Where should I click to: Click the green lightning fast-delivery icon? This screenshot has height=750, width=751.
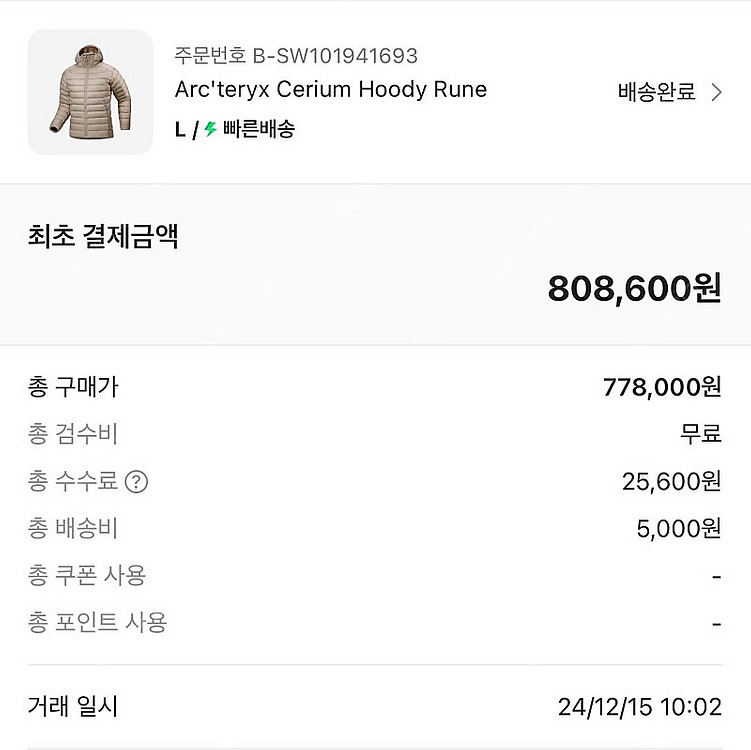click(210, 129)
